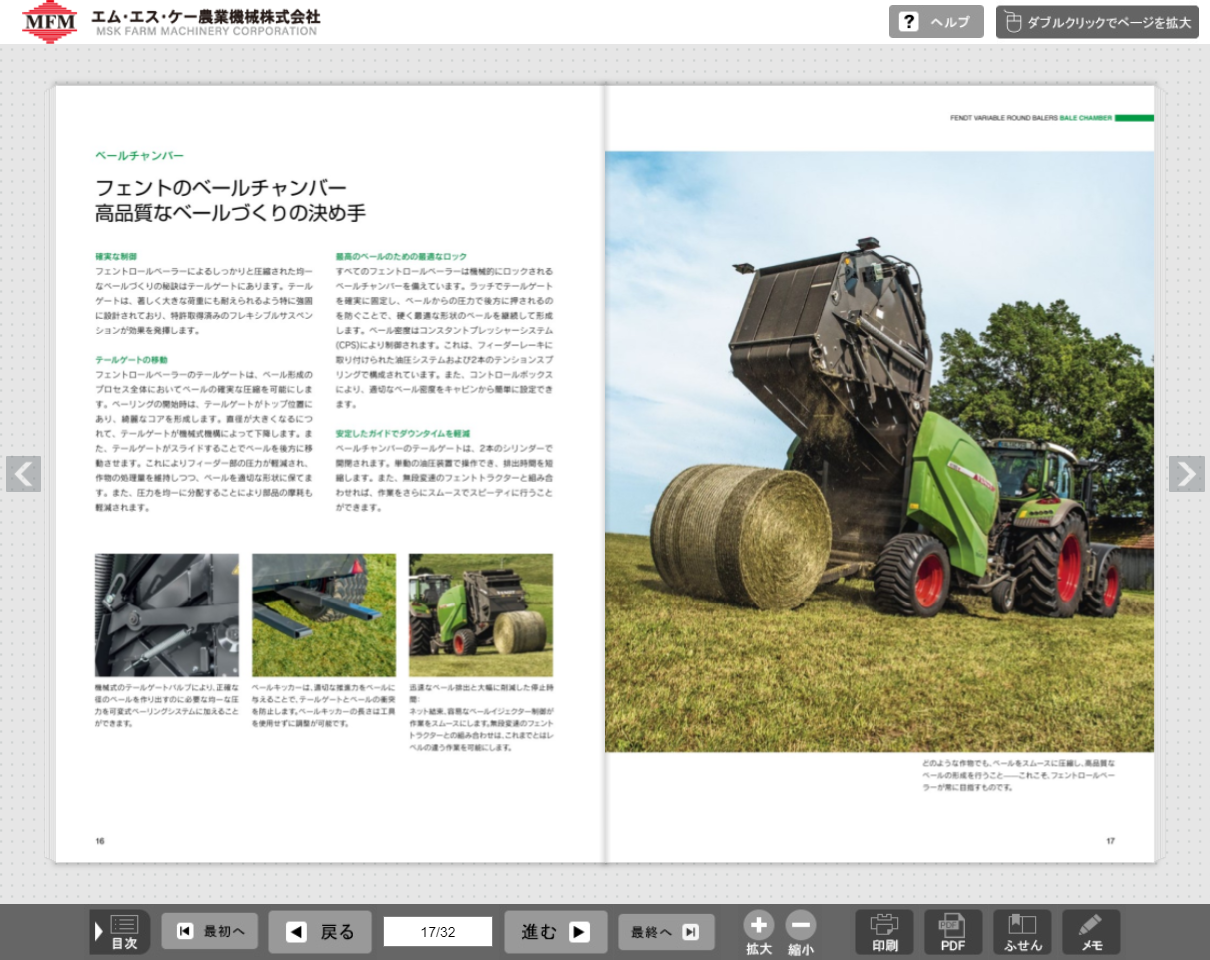This screenshot has width=1210, height=960.
Task: Click the green ベールチャンバー section label
Action: [139, 156]
